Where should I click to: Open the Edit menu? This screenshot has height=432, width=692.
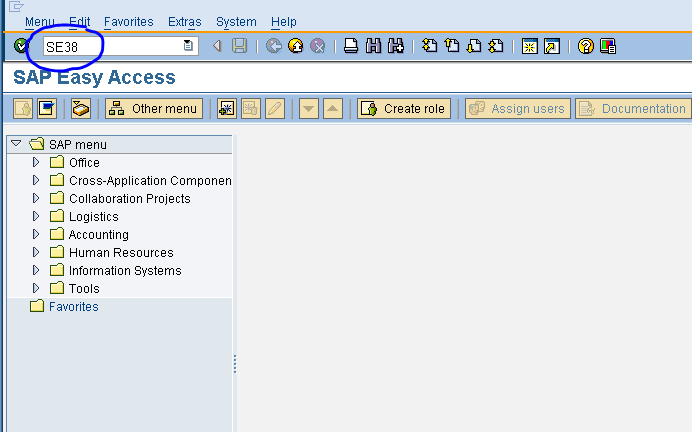(x=79, y=22)
